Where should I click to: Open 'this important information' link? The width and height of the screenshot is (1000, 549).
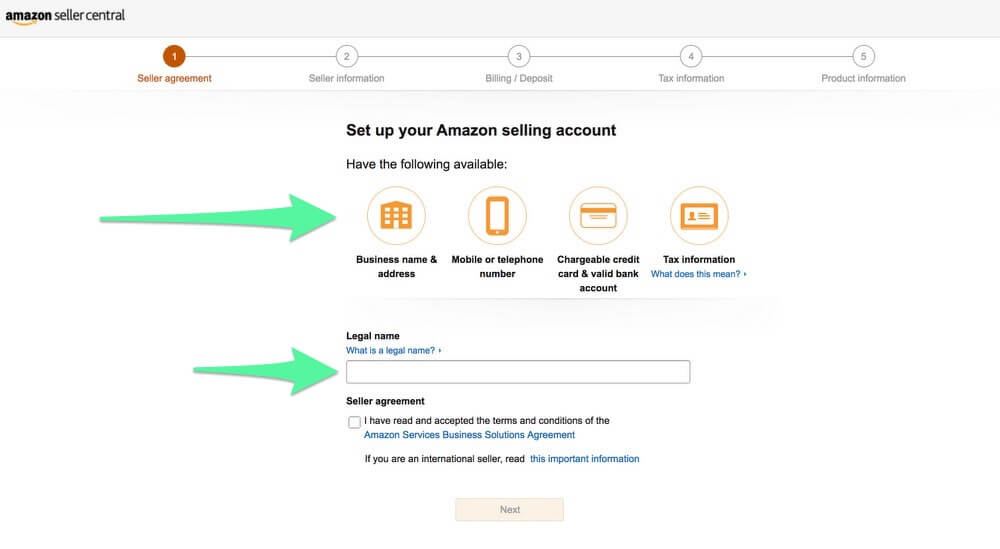click(584, 458)
